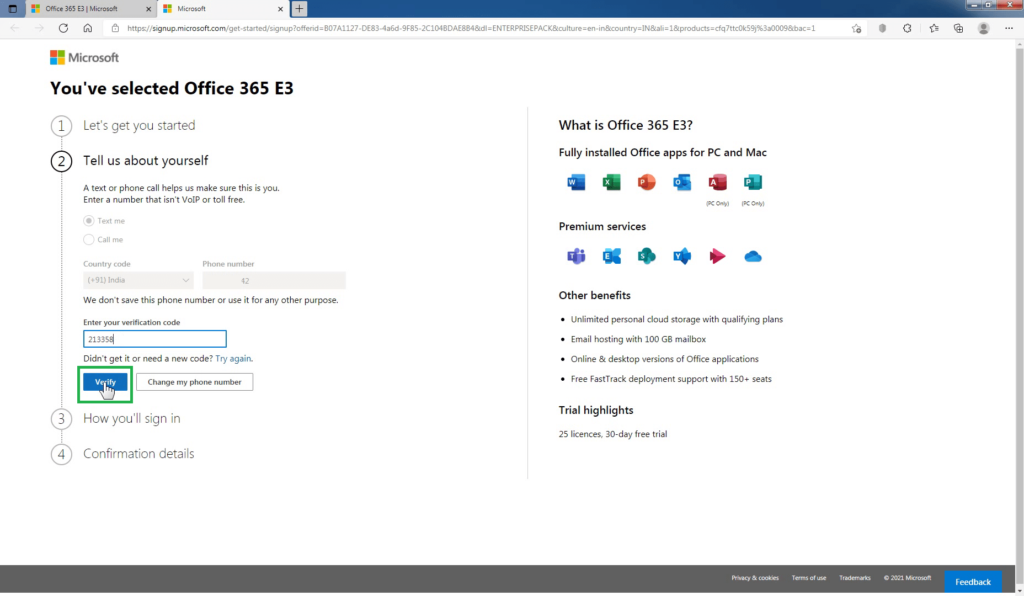Image resolution: width=1024 pixels, height=596 pixels.
Task: Click the verification code input field
Action: tap(155, 339)
